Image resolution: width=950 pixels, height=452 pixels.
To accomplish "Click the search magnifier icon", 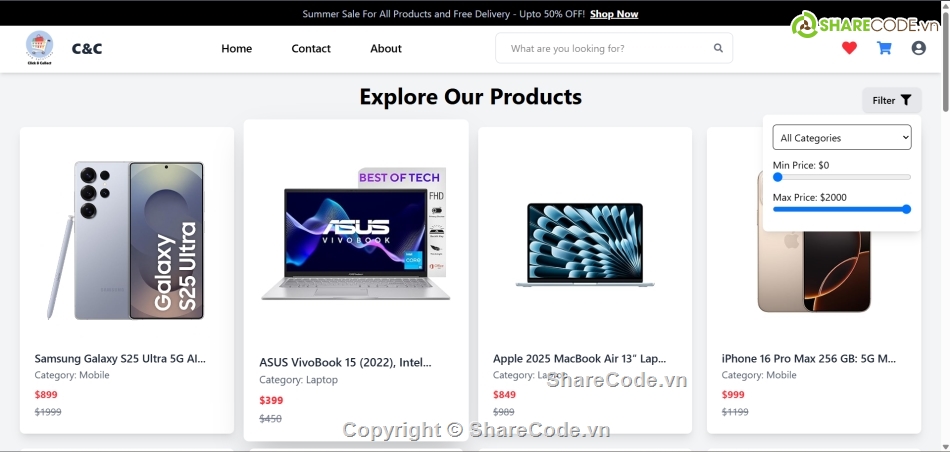I will (718, 48).
